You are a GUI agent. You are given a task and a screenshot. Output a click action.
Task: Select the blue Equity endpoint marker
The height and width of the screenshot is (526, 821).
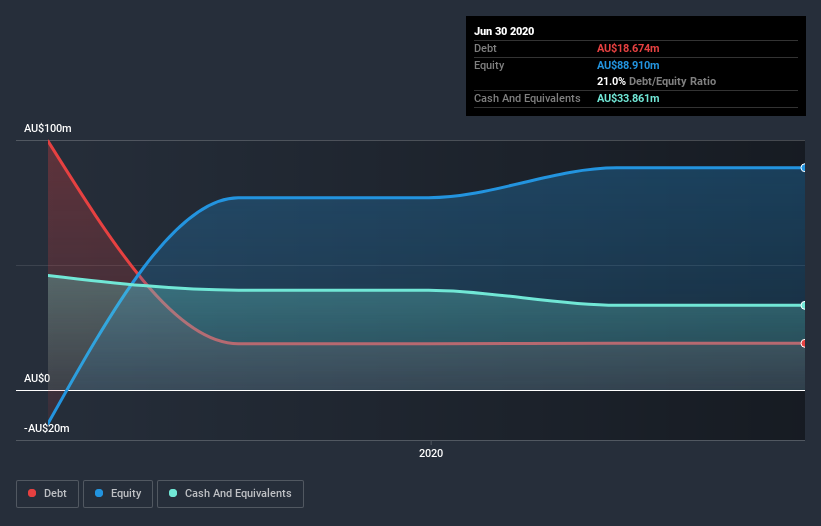(804, 168)
